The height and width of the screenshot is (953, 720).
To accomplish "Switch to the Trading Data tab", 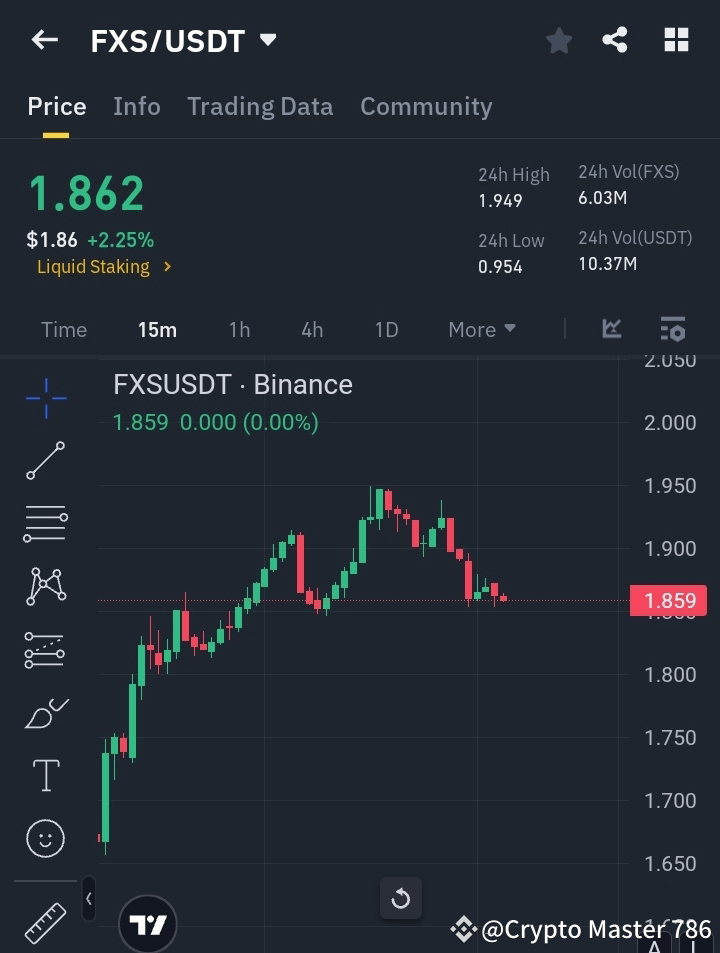I will pos(260,106).
